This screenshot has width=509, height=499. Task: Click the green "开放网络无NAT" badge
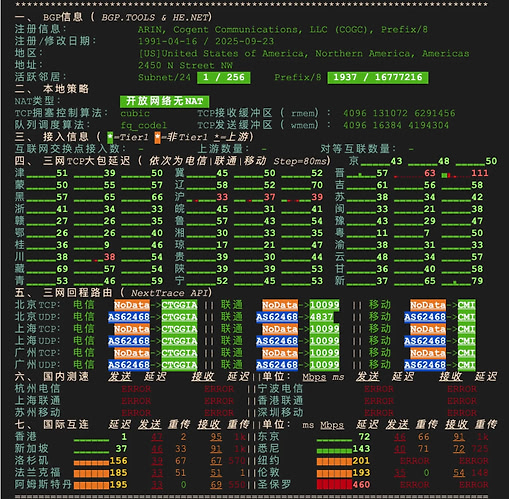pos(165,101)
